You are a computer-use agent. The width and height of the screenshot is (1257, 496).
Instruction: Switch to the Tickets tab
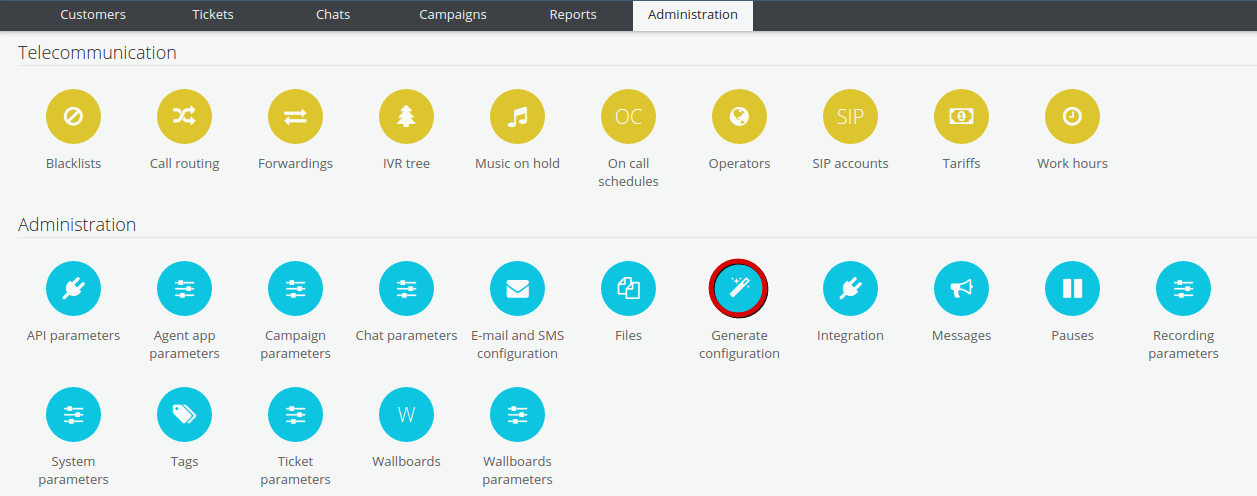[212, 15]
